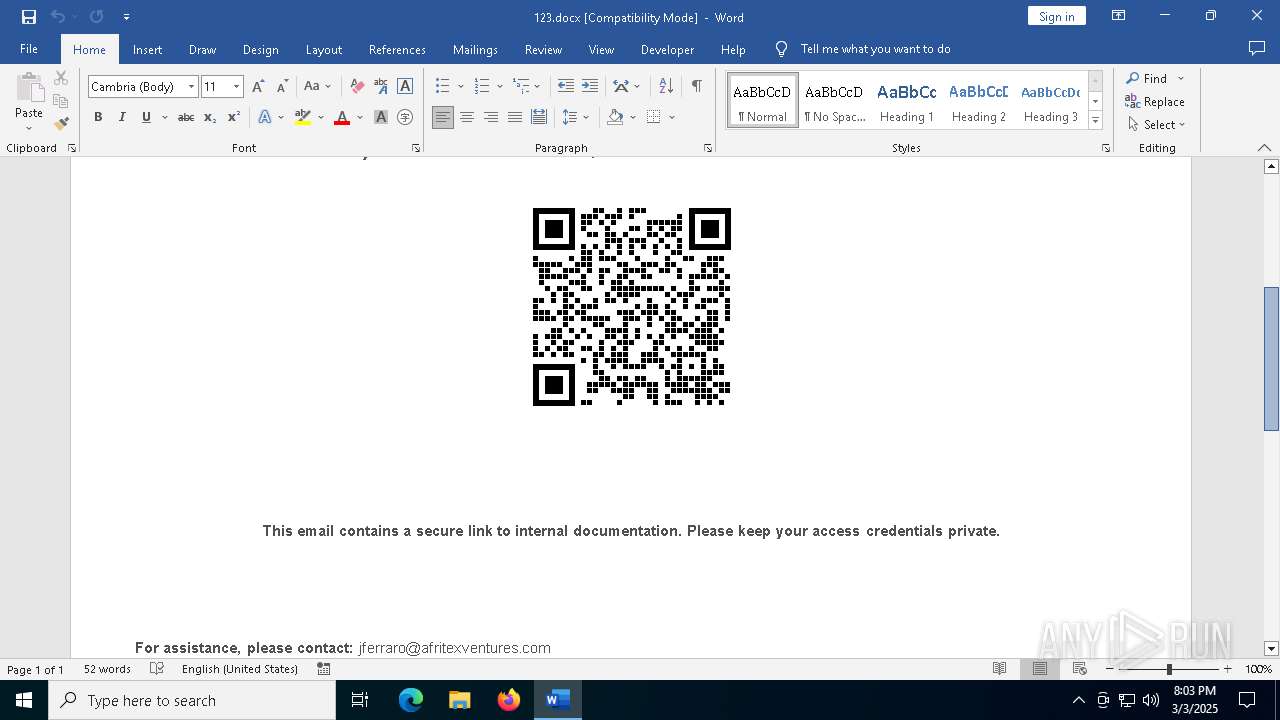
Task: Click the Format Painter brush icon
Action: [61, 124]
